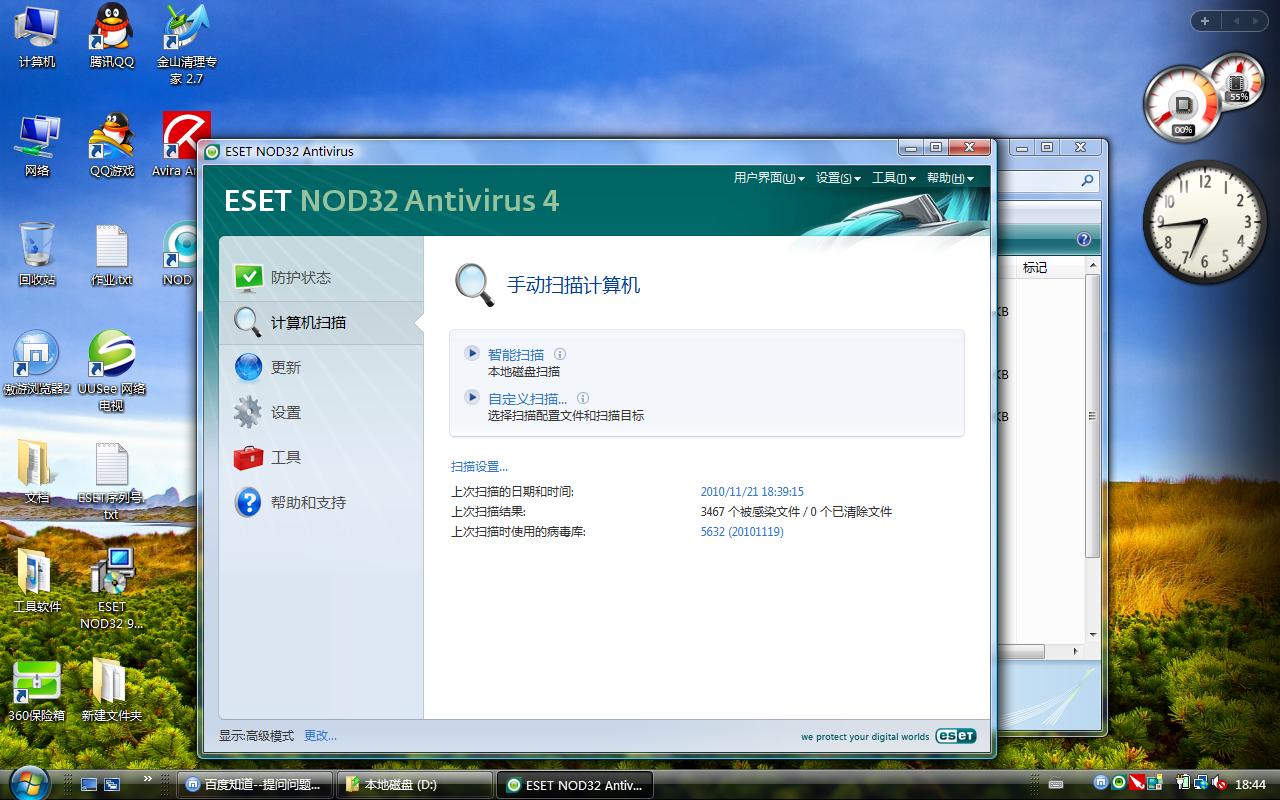Click info icon next to Custom Scan (自定义扫描)
This screenshot has width=1280, height=800.
(x=583, y=398)
